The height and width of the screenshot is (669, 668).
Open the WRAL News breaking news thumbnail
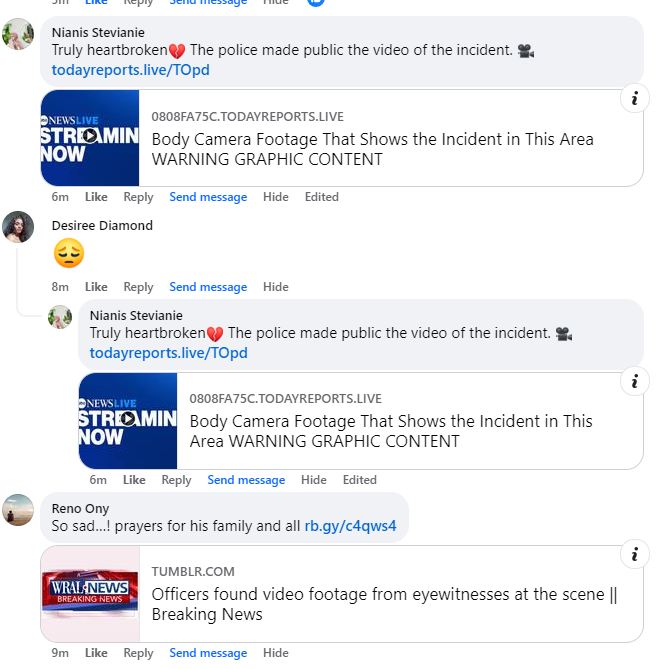click(x=90, y=593)
